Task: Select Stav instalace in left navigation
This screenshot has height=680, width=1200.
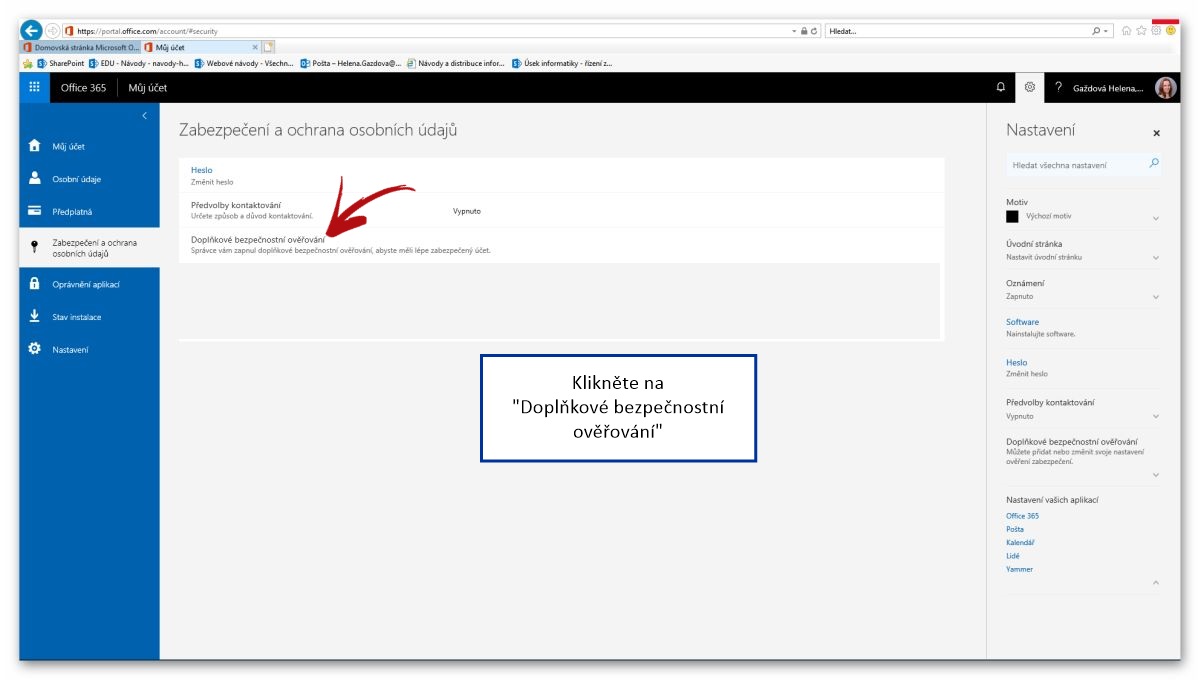Action: (x=76, y=317)
